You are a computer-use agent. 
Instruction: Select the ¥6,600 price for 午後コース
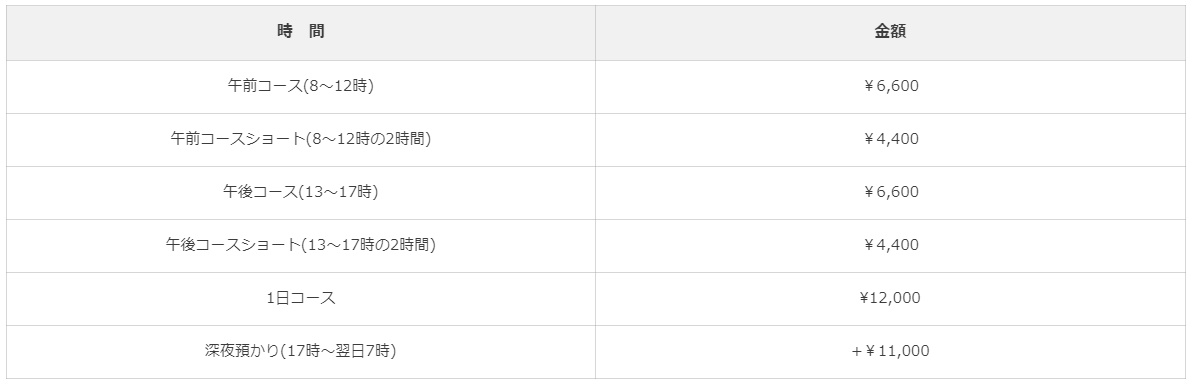coord(890,192)
